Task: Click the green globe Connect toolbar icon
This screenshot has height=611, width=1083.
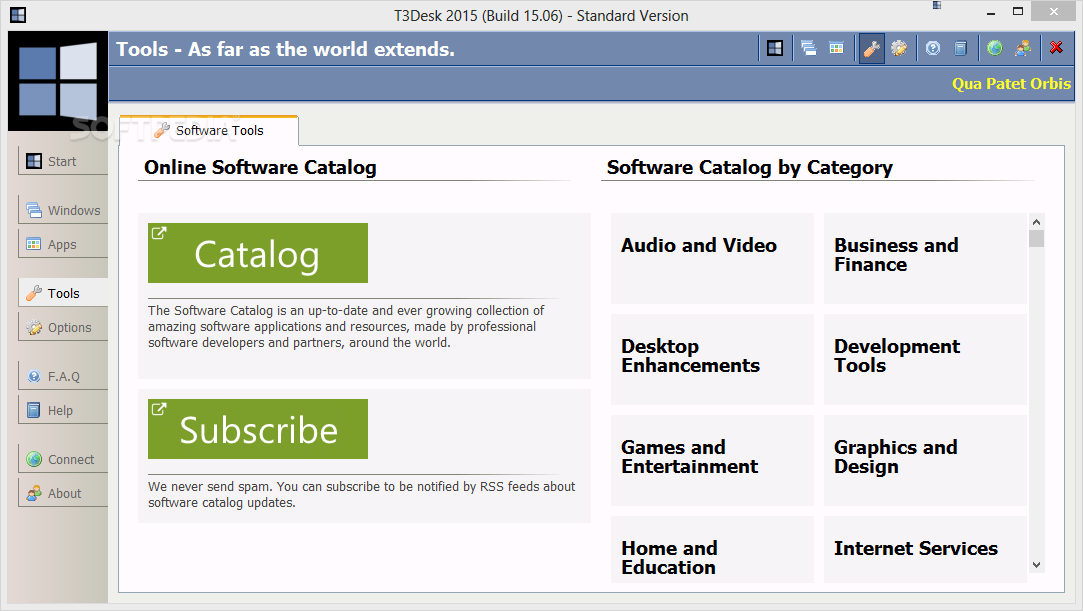Action: click(995, 48)
